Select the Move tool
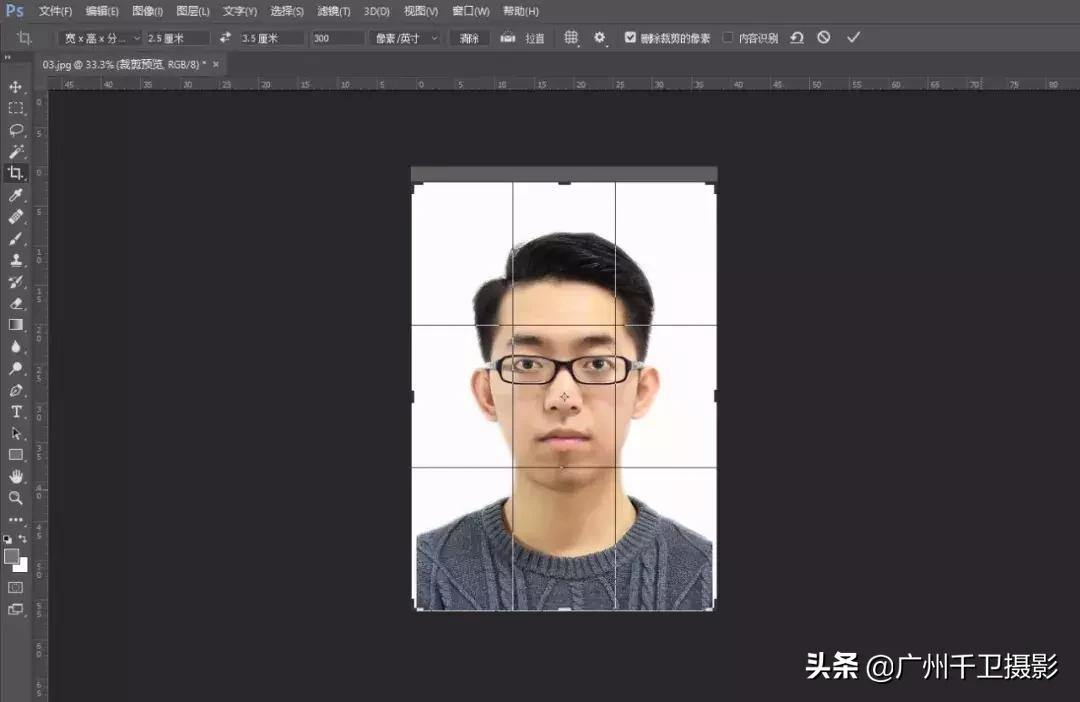Image resolution: width=1080 pixels, height=702 pixels. tap(16, 86)
